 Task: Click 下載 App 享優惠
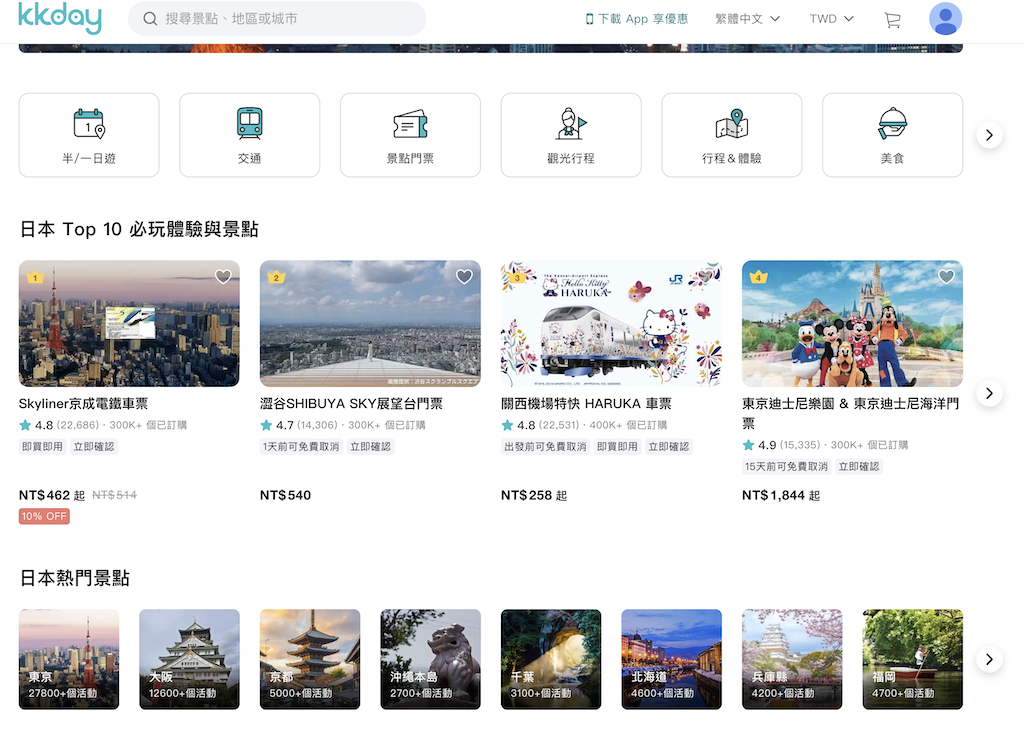point(637,18)
